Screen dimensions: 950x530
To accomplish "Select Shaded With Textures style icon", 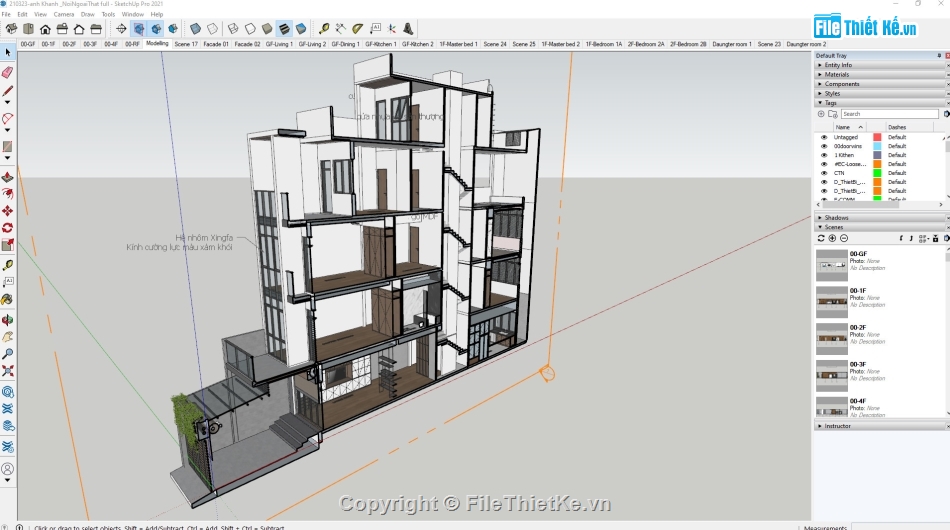I will pyautogui.click(x=284, y=28).
